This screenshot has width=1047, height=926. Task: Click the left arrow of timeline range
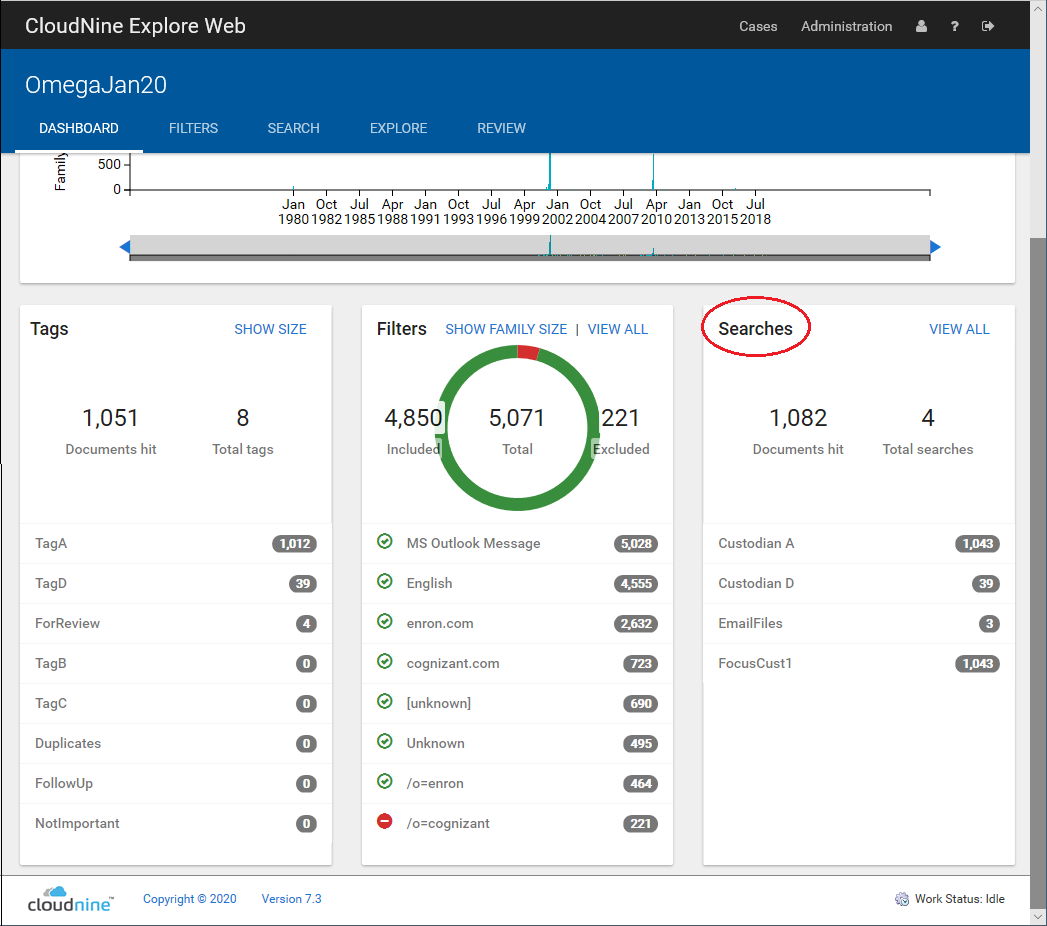124,247
